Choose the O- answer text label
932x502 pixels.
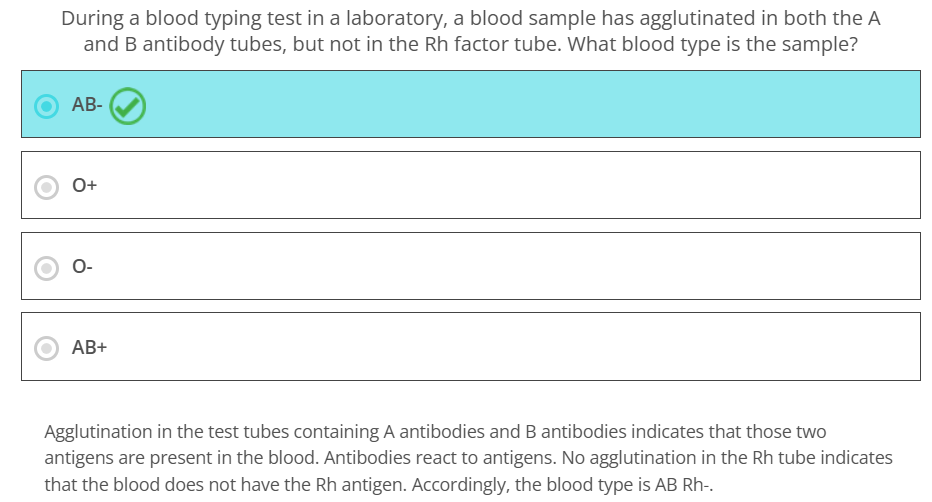coord(82,266)
